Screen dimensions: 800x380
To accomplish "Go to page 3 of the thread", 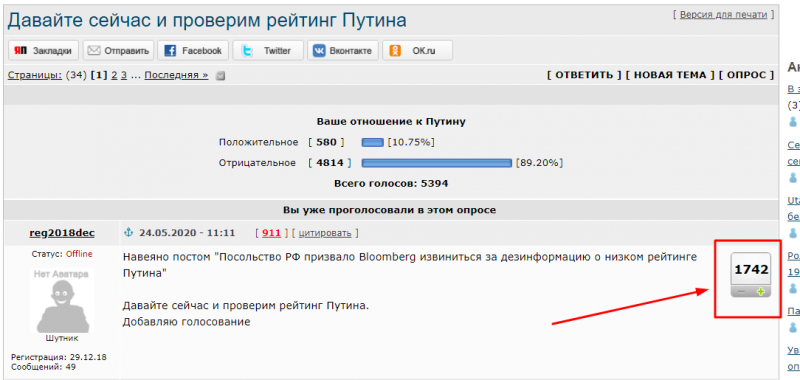I will [x=124, y=75].
